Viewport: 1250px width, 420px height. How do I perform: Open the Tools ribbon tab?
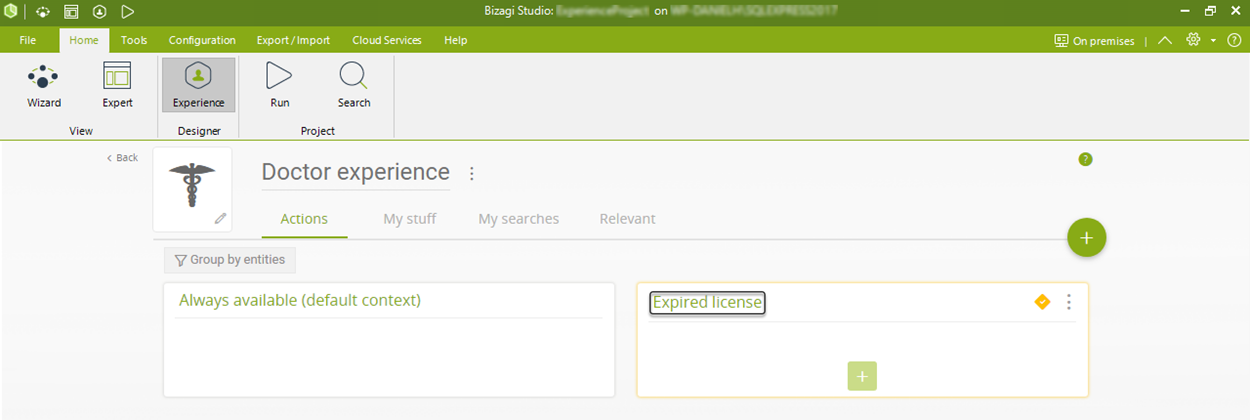pos(134,41)
